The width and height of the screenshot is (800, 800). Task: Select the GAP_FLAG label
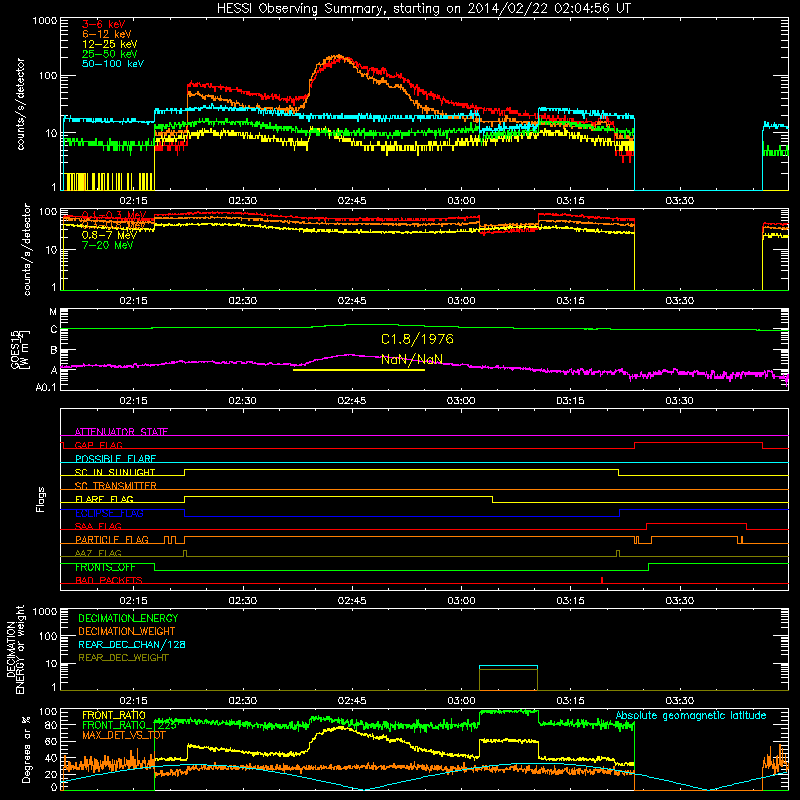pyautogui.click(x=98, y=445)
